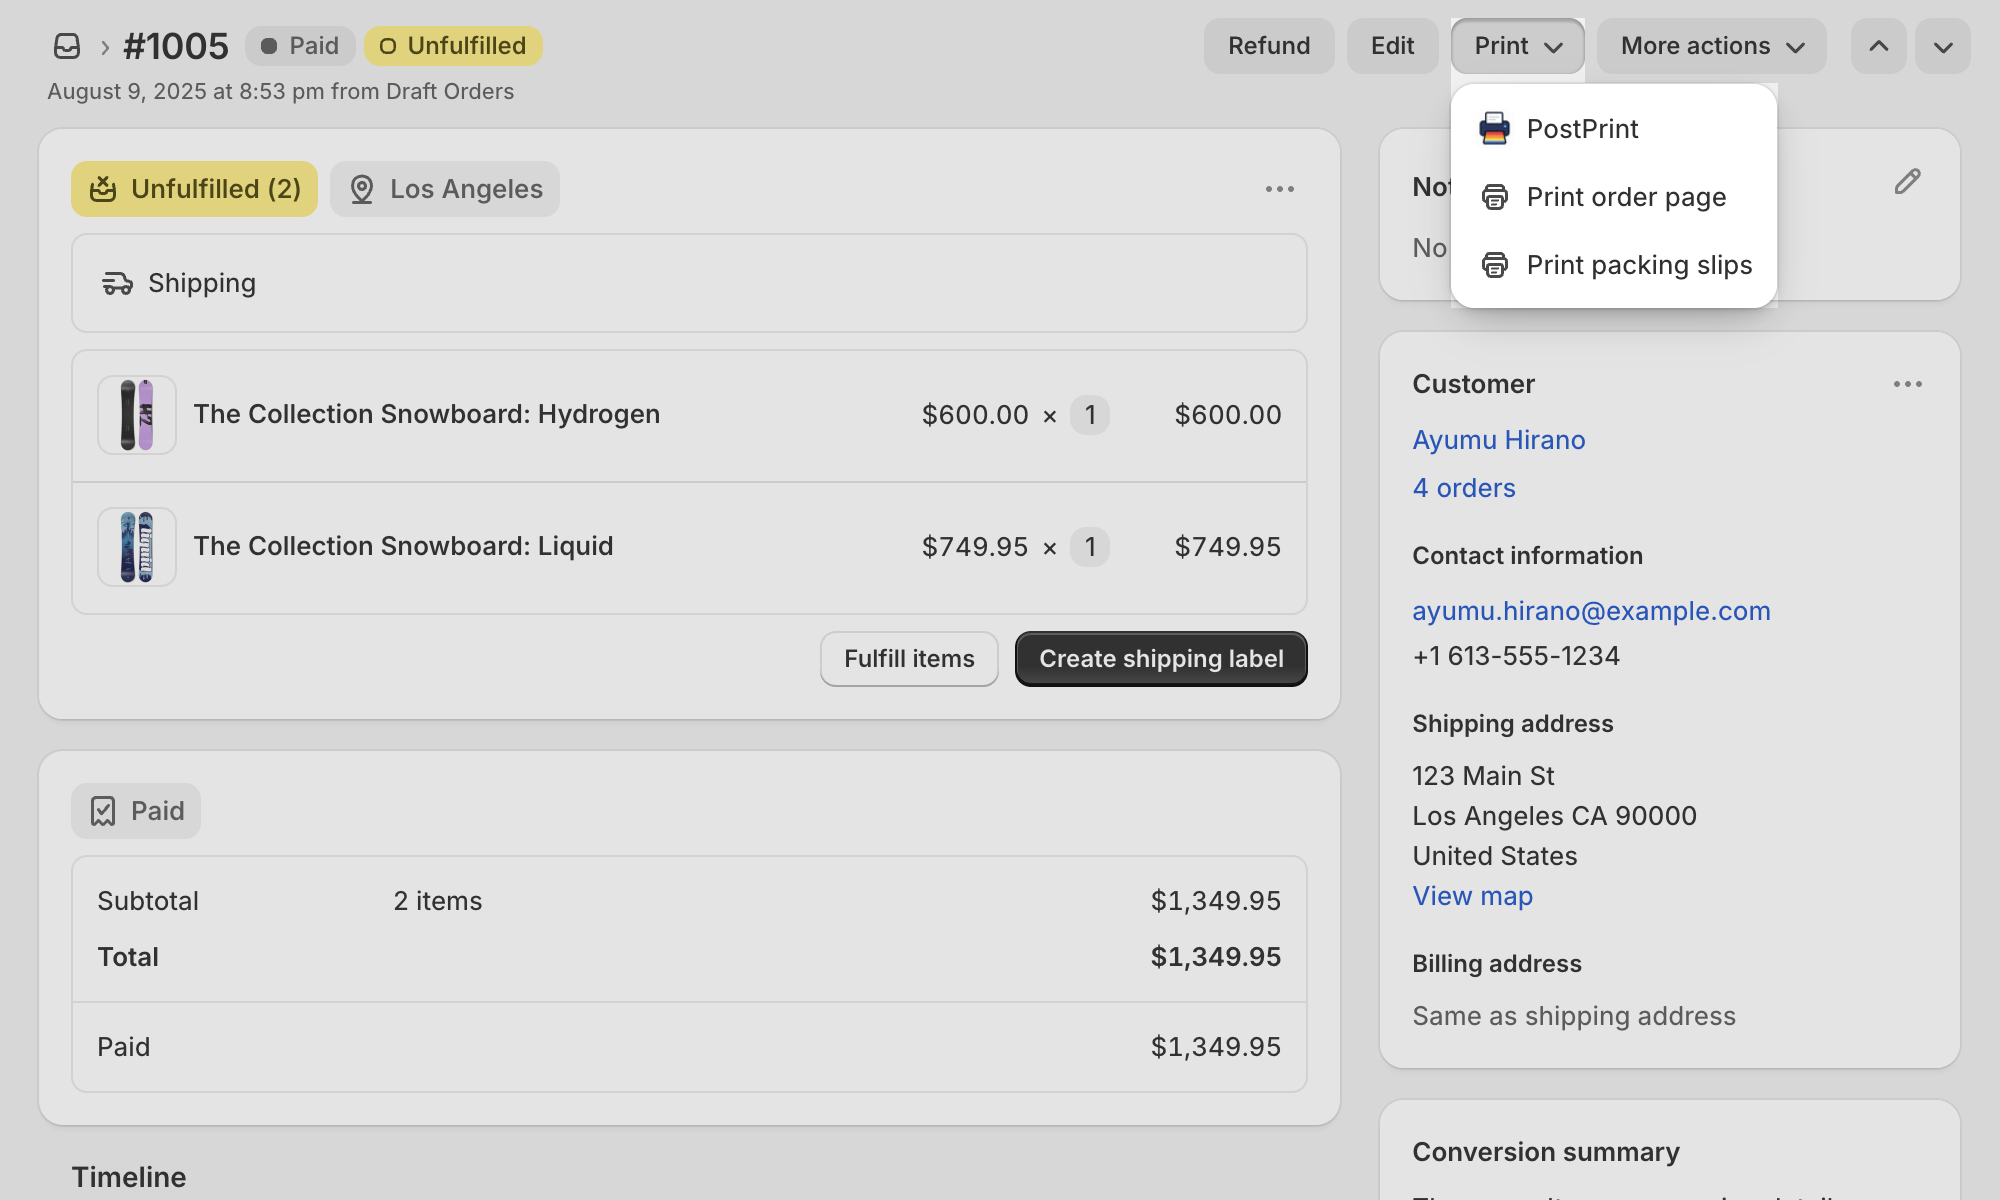
Task: Click the Paid receipt icon badge
Action: [104, 810]
